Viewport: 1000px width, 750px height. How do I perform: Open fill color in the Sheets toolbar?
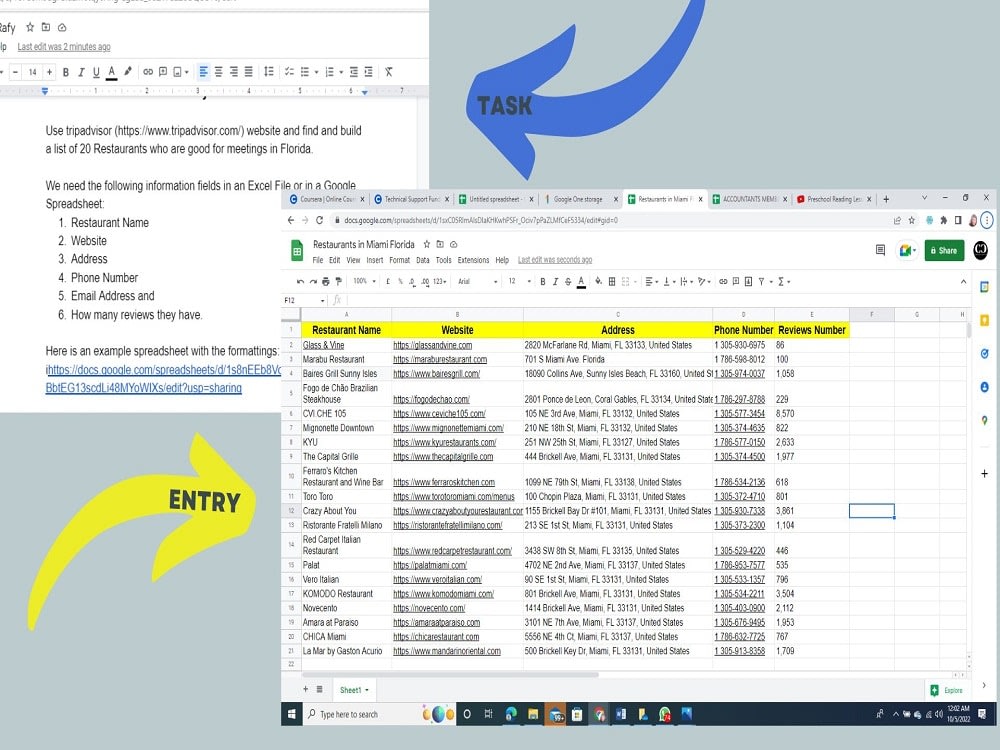click(x=598, y=281)
